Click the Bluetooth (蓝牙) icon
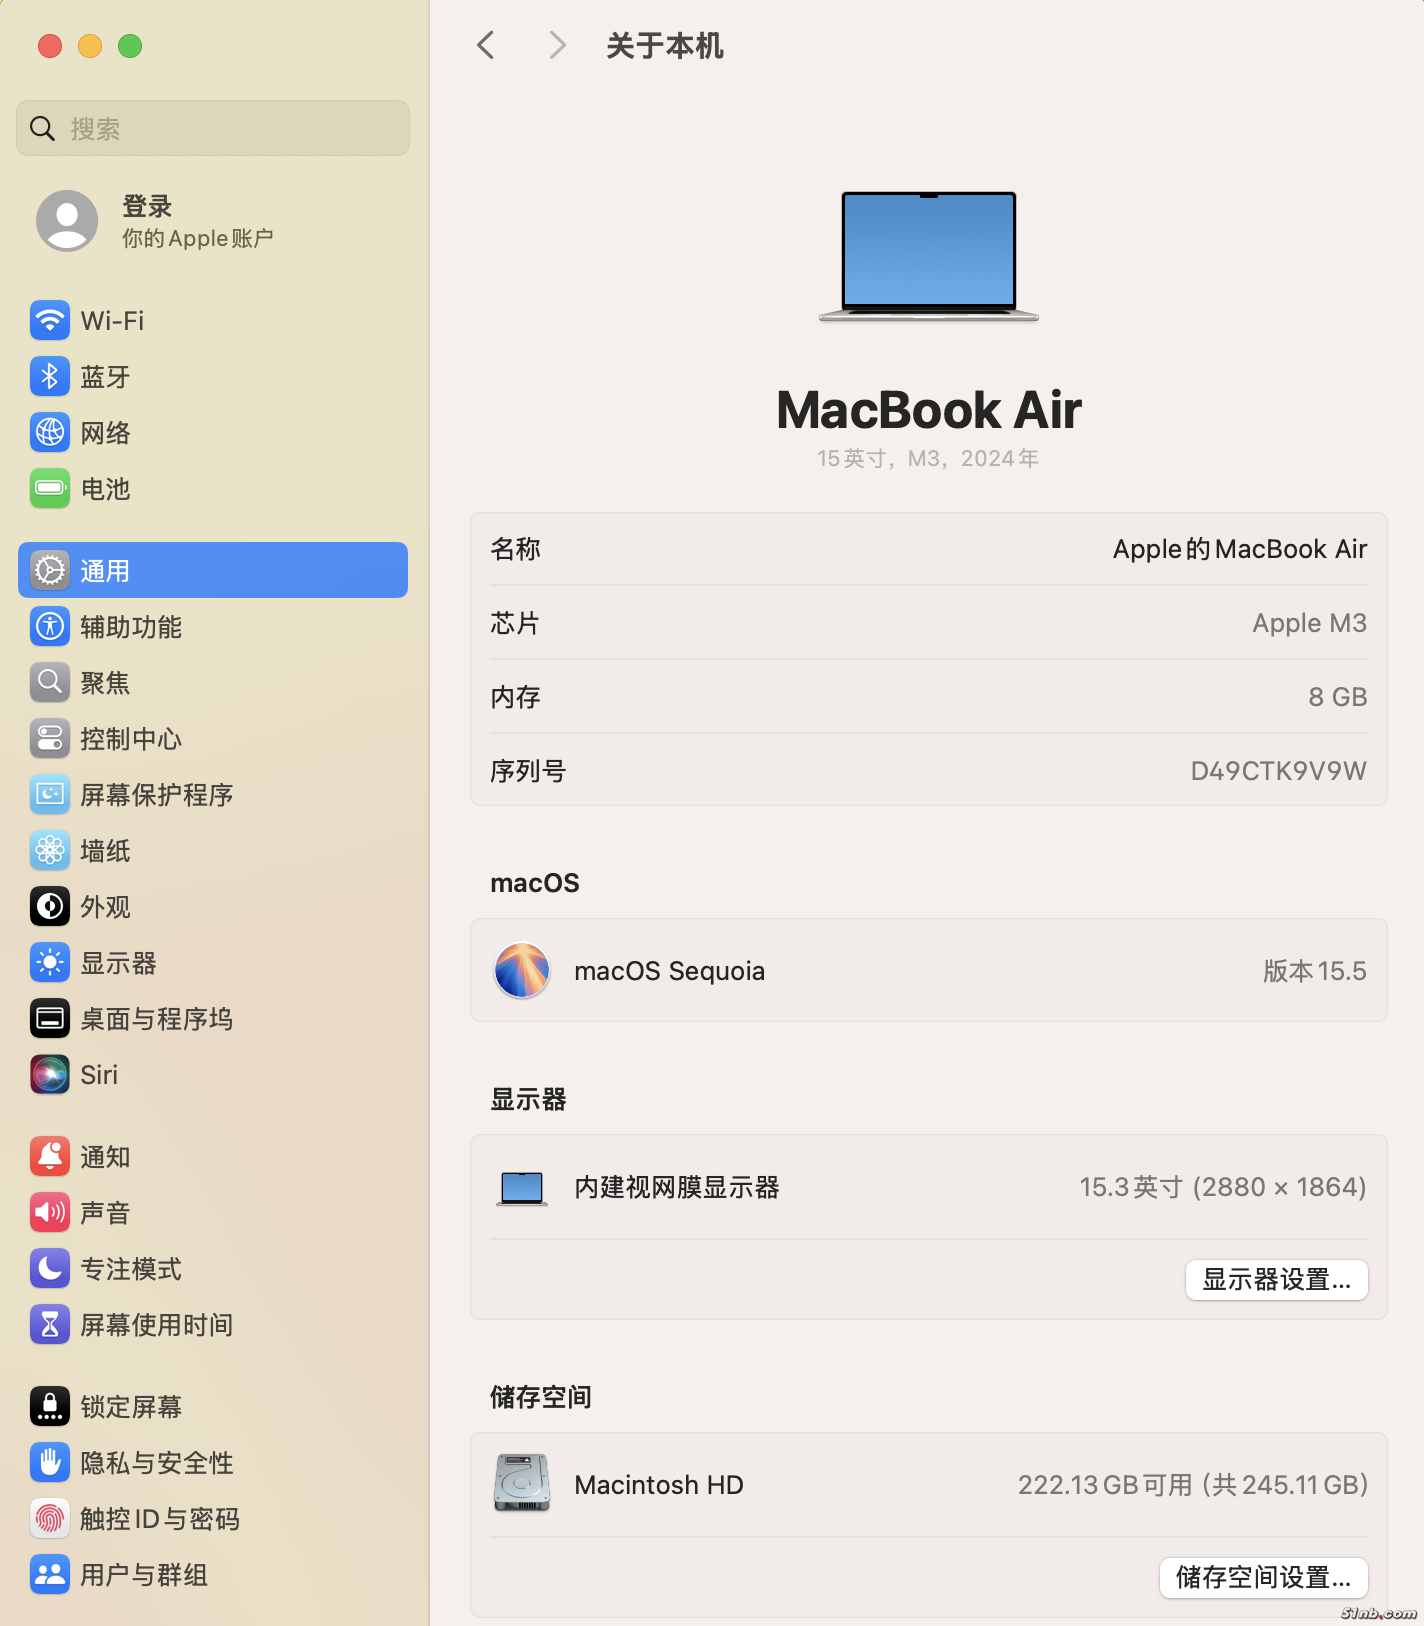1424x1626 pixels. point(50,377)
